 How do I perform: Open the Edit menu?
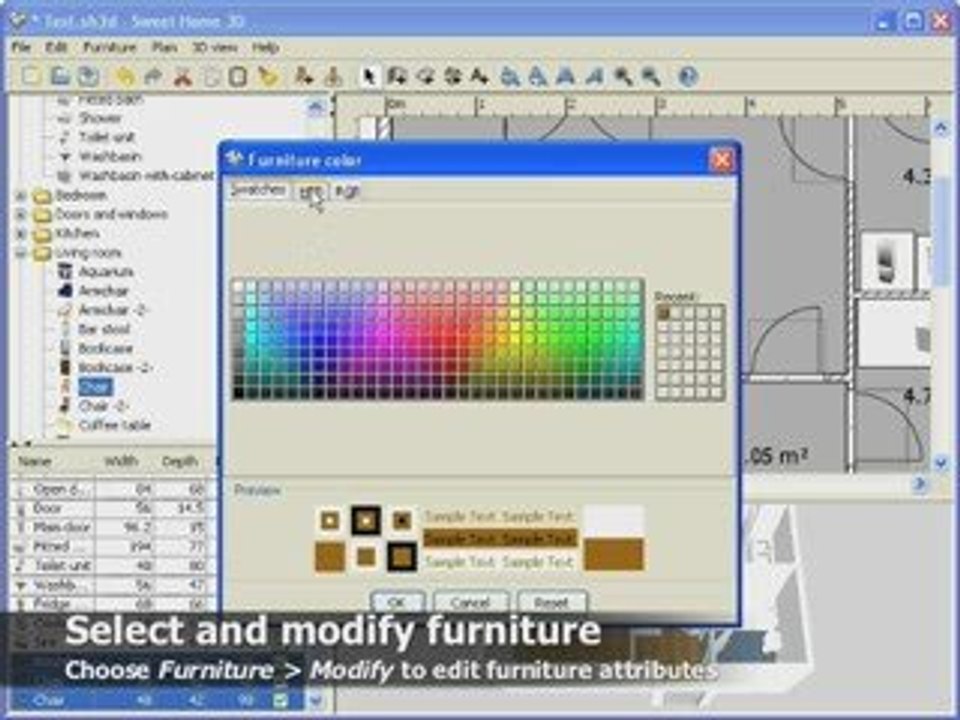pos(56,47)
